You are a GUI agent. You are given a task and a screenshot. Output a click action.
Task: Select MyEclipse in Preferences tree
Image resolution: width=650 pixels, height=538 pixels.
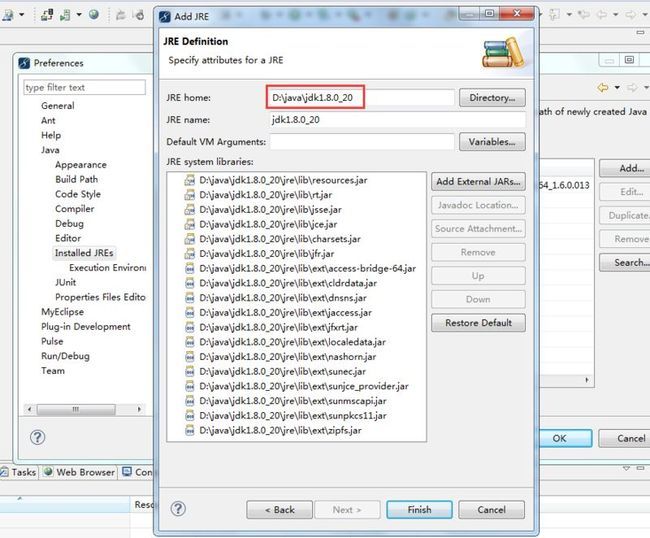tap(62, 312)
